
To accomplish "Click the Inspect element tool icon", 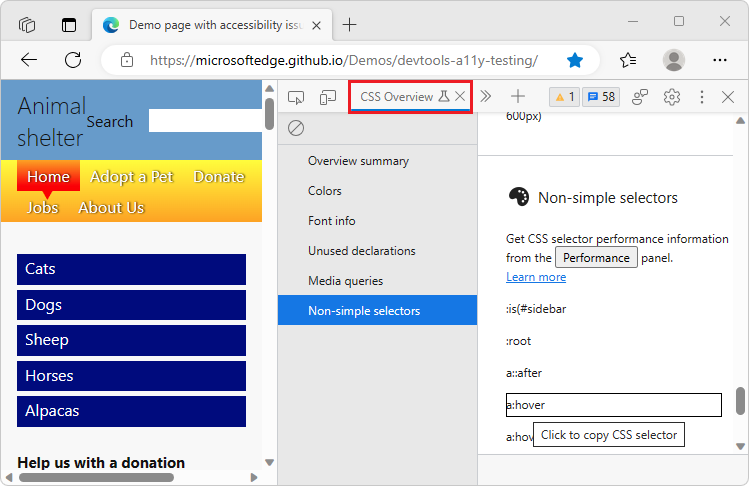I will pyautogui.click(x=296, y=97).
